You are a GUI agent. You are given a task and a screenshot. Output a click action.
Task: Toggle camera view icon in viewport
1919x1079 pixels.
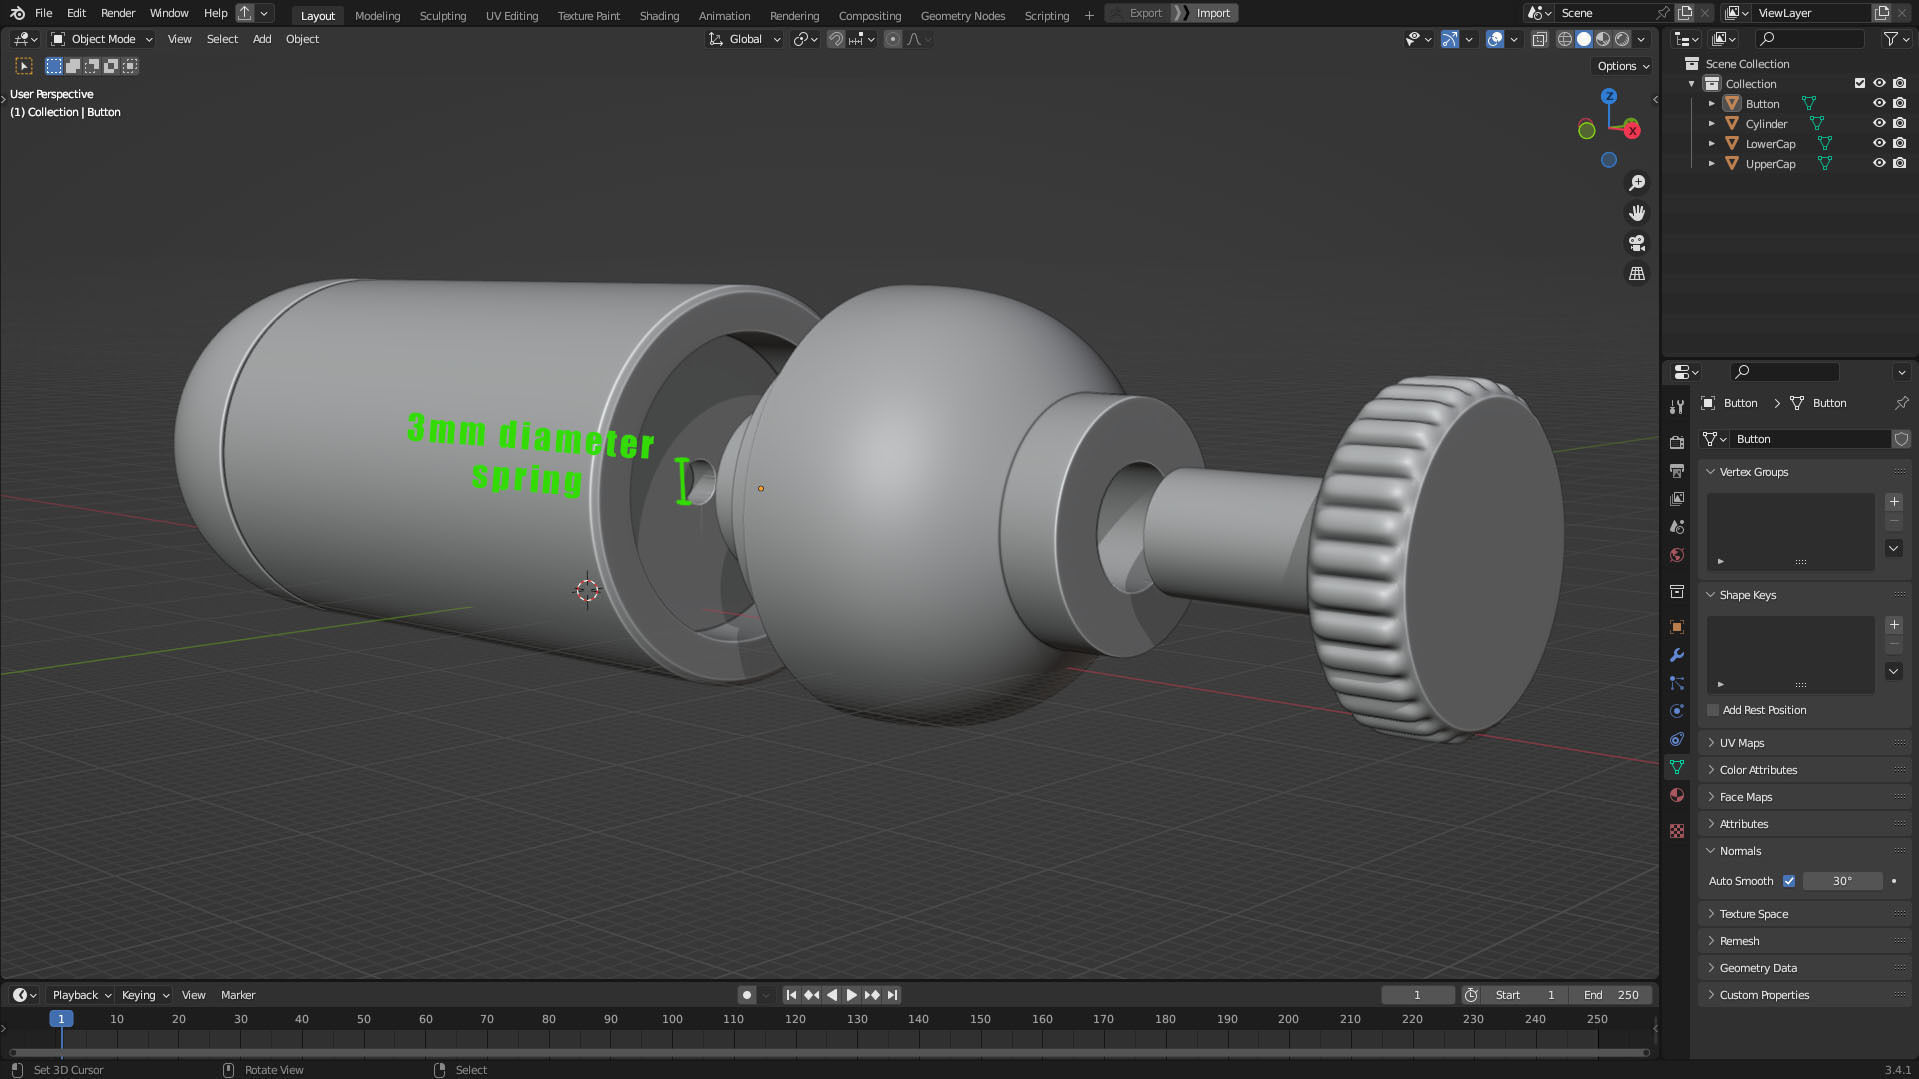[1637, 243]
